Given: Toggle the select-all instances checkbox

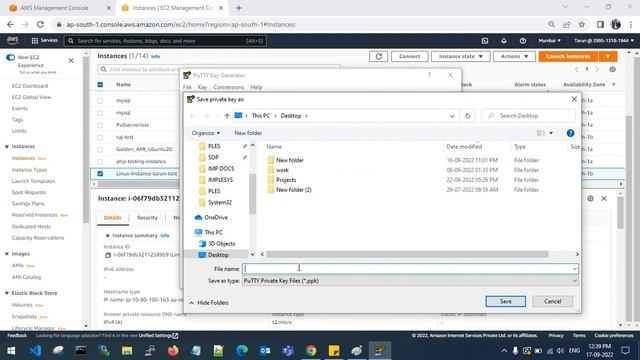Looking at the screenshot, I should 100,84.
